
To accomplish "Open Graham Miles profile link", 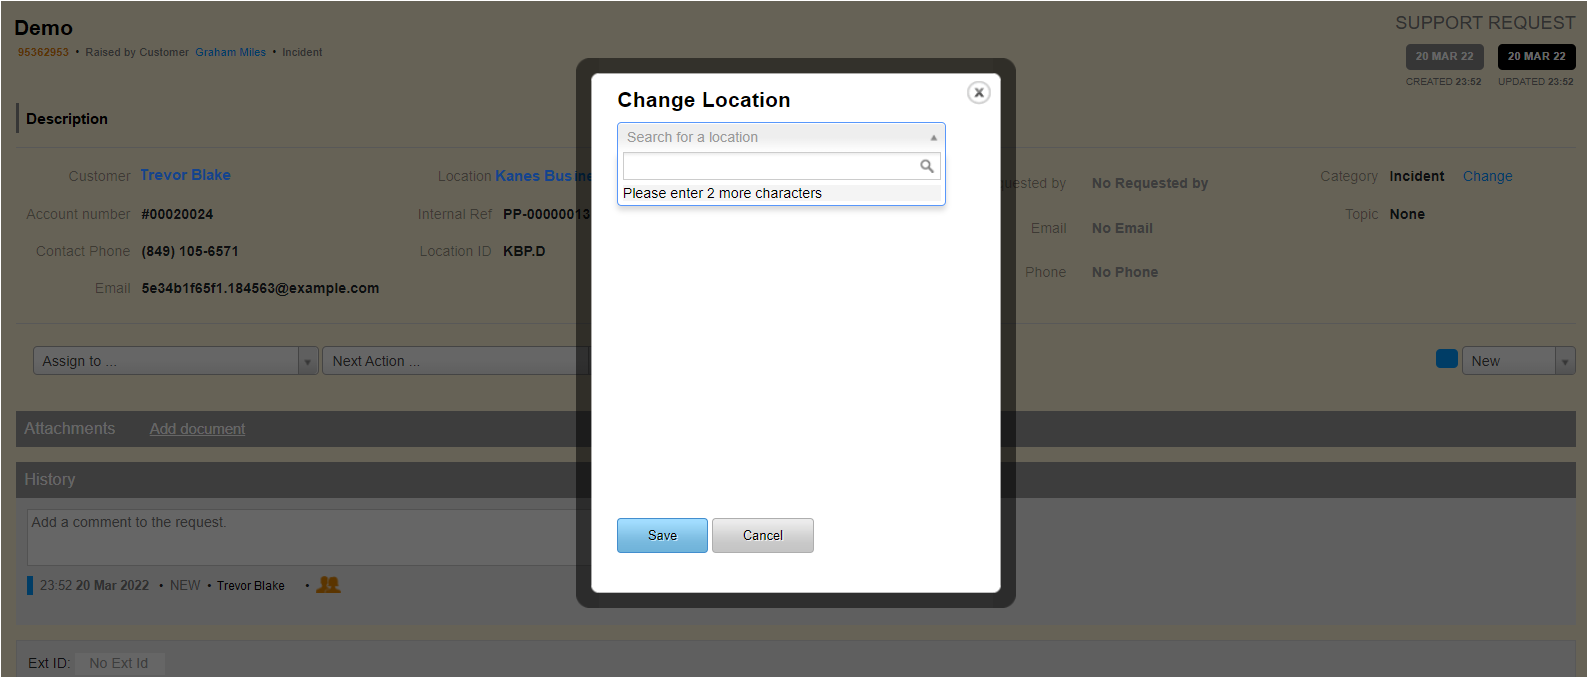I will pos(230,52).
